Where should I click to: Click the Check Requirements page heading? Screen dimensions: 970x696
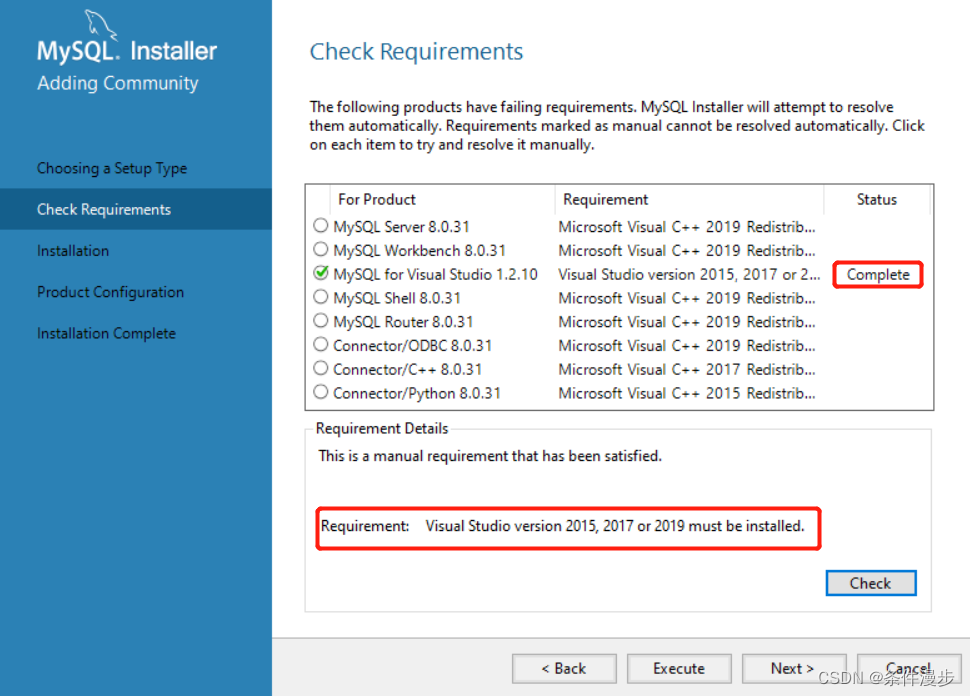coord(416,51)
